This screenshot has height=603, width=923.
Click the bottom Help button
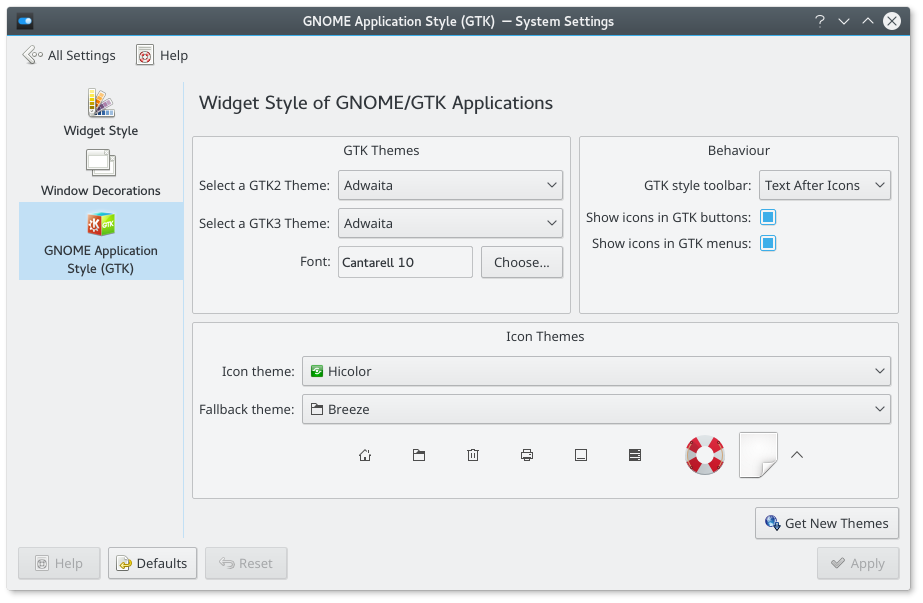59,564
